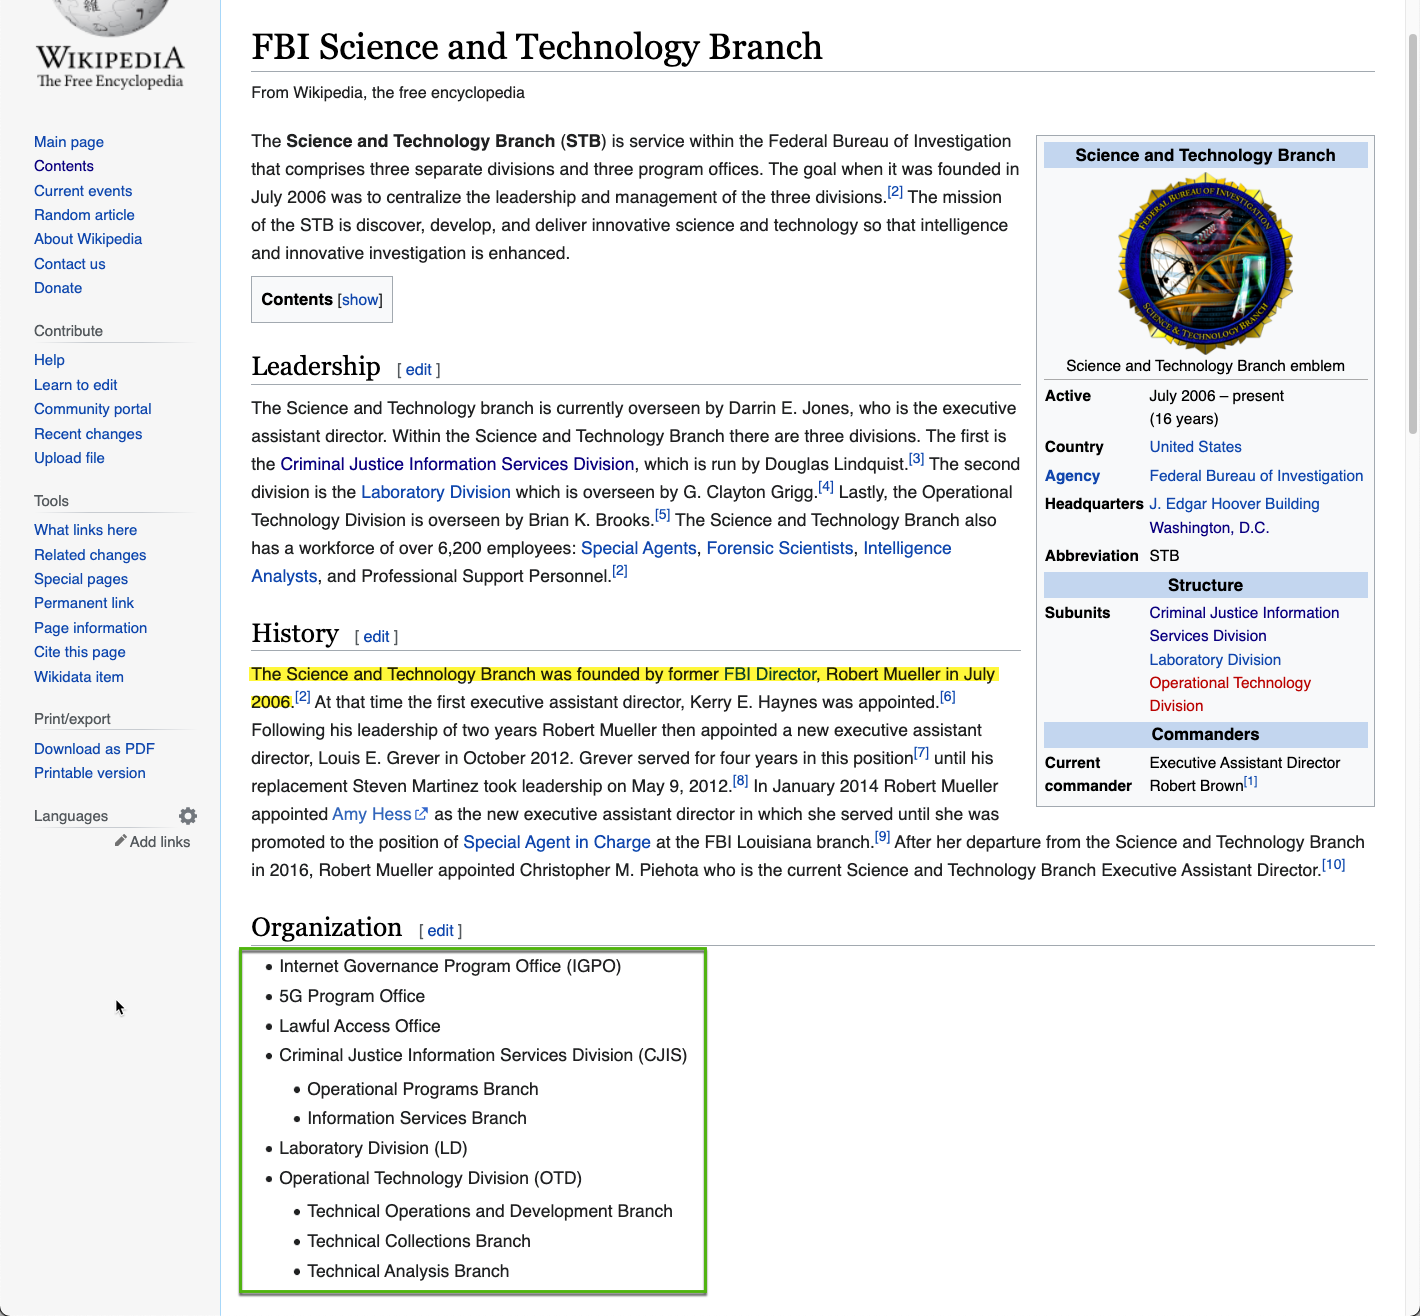Click the pencil icon beside Add links
This screenshot has width=1420, height=1316.
pyautogui.click(x=120, y=841)
